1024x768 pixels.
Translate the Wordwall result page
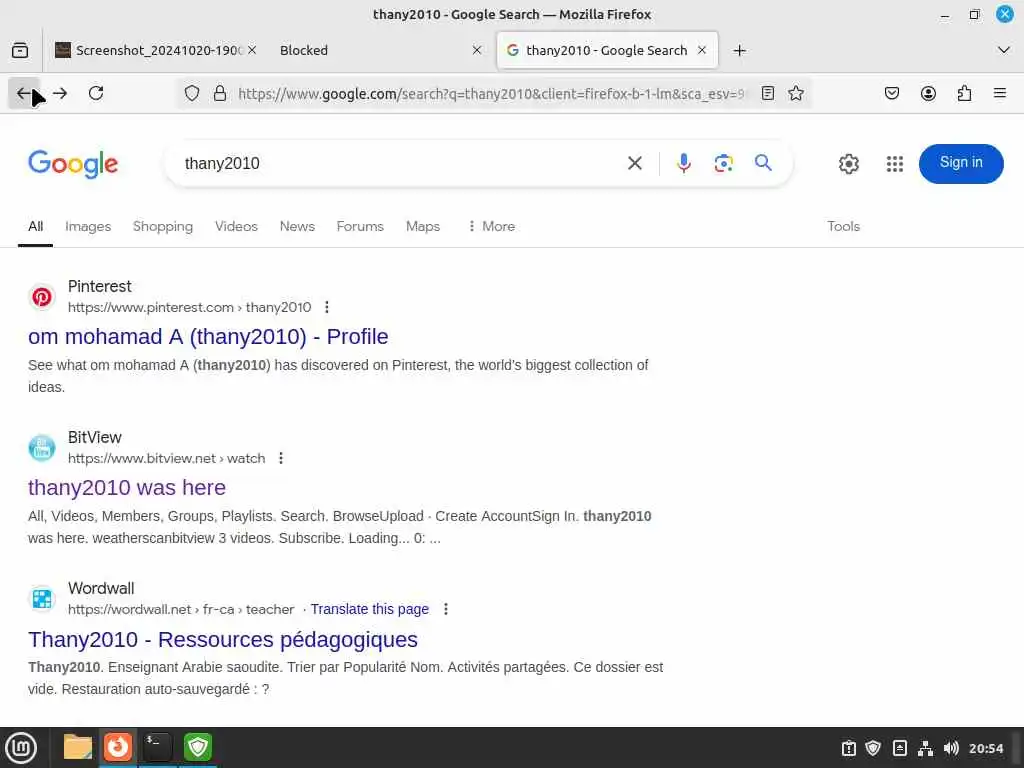tap(370, 609)
